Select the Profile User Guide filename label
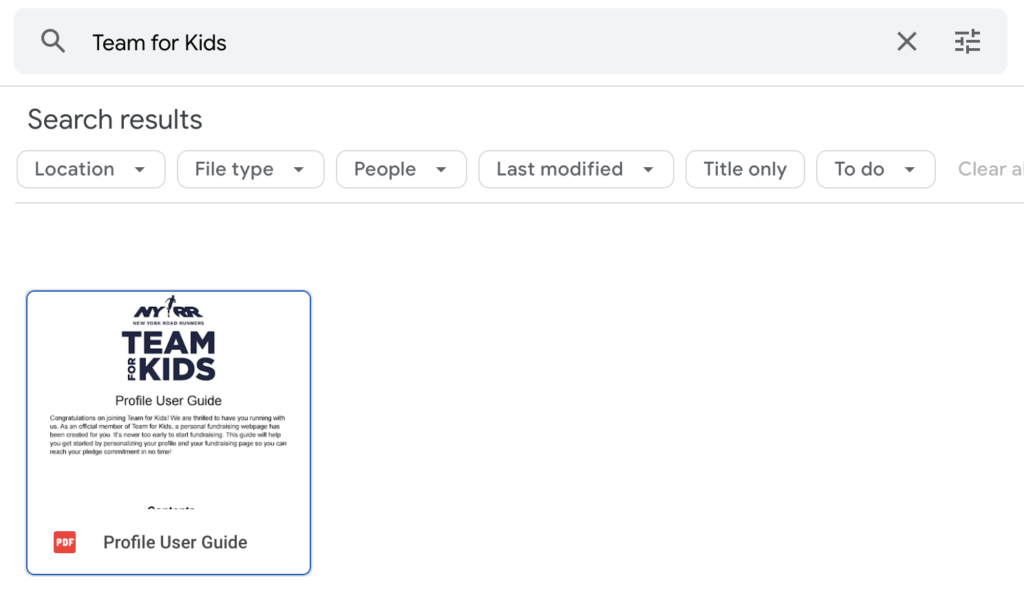Screen dimensions: 1024x611 175,542
